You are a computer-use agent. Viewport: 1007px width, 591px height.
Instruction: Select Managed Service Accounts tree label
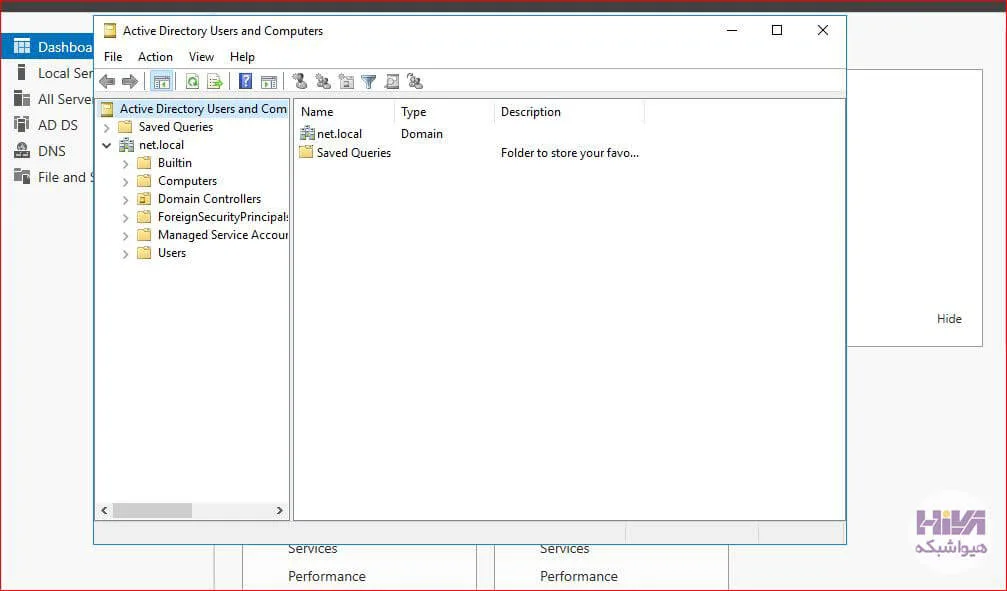[223, 234]
